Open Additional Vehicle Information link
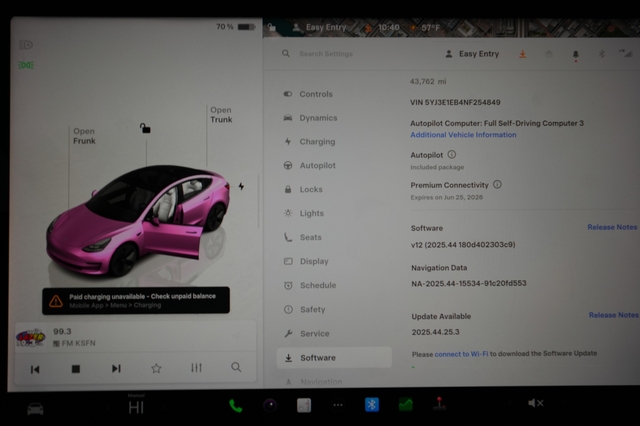The height and width of the screenshot is (426, 640). coord(463,135)
